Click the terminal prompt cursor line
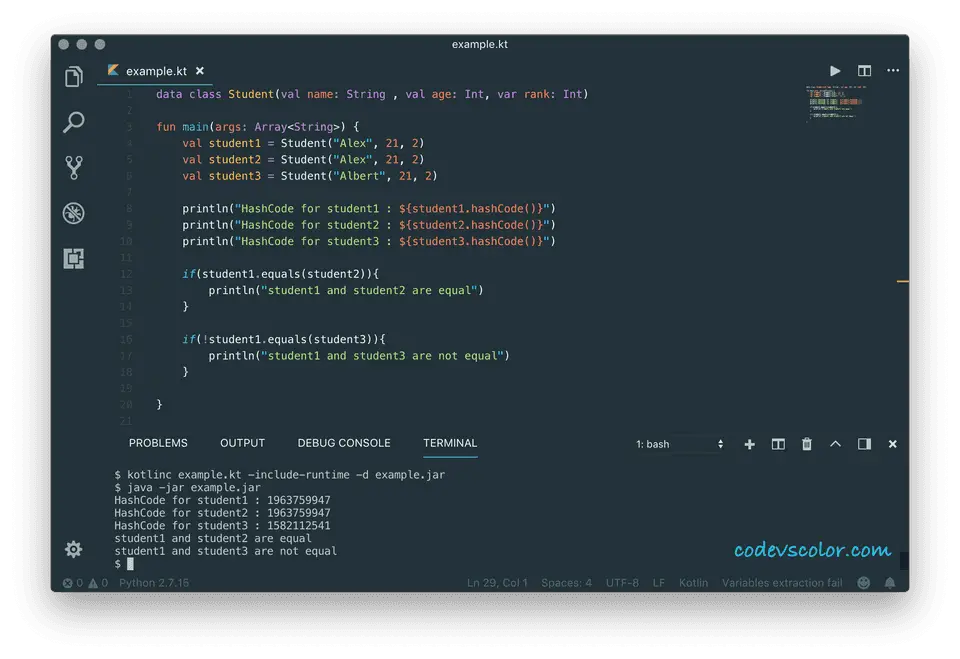 pyautogui.click(x=124, y=564)
